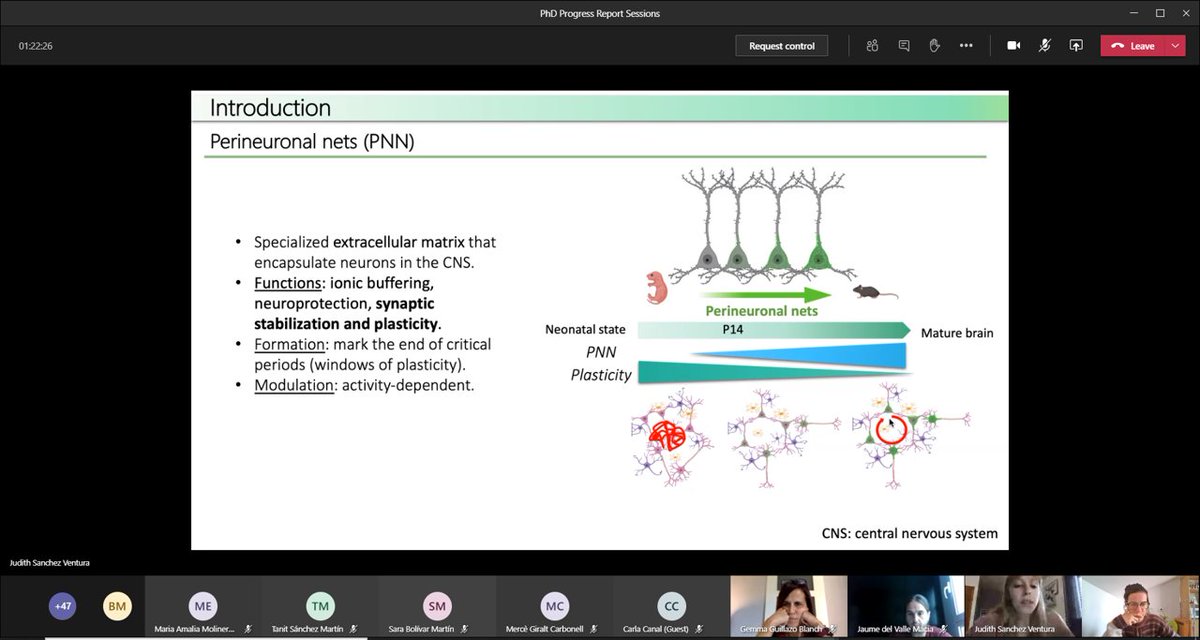Screen dimensions: 1200x640
Task: Show the +47 overflow participants
Action: 63,606
